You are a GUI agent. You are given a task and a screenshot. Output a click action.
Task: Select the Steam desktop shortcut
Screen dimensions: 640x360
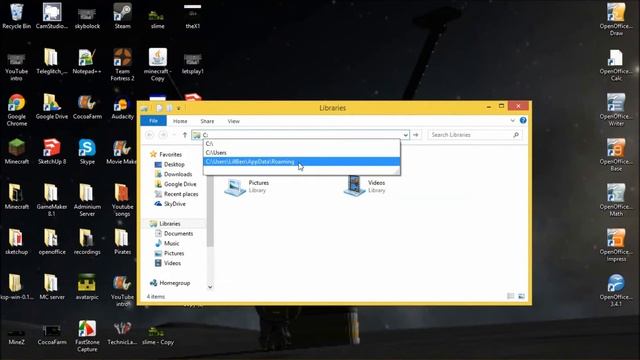point(122,16)
